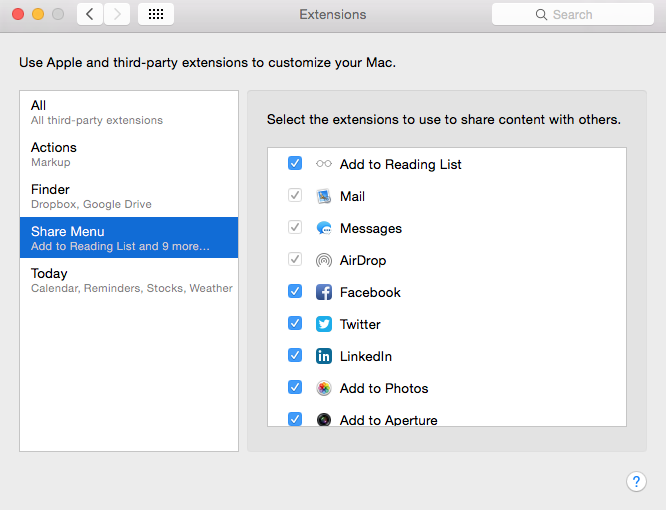Click the Facebook icon in the list
666x510 pixels.
pyautogui.click(x=324, y=292)
